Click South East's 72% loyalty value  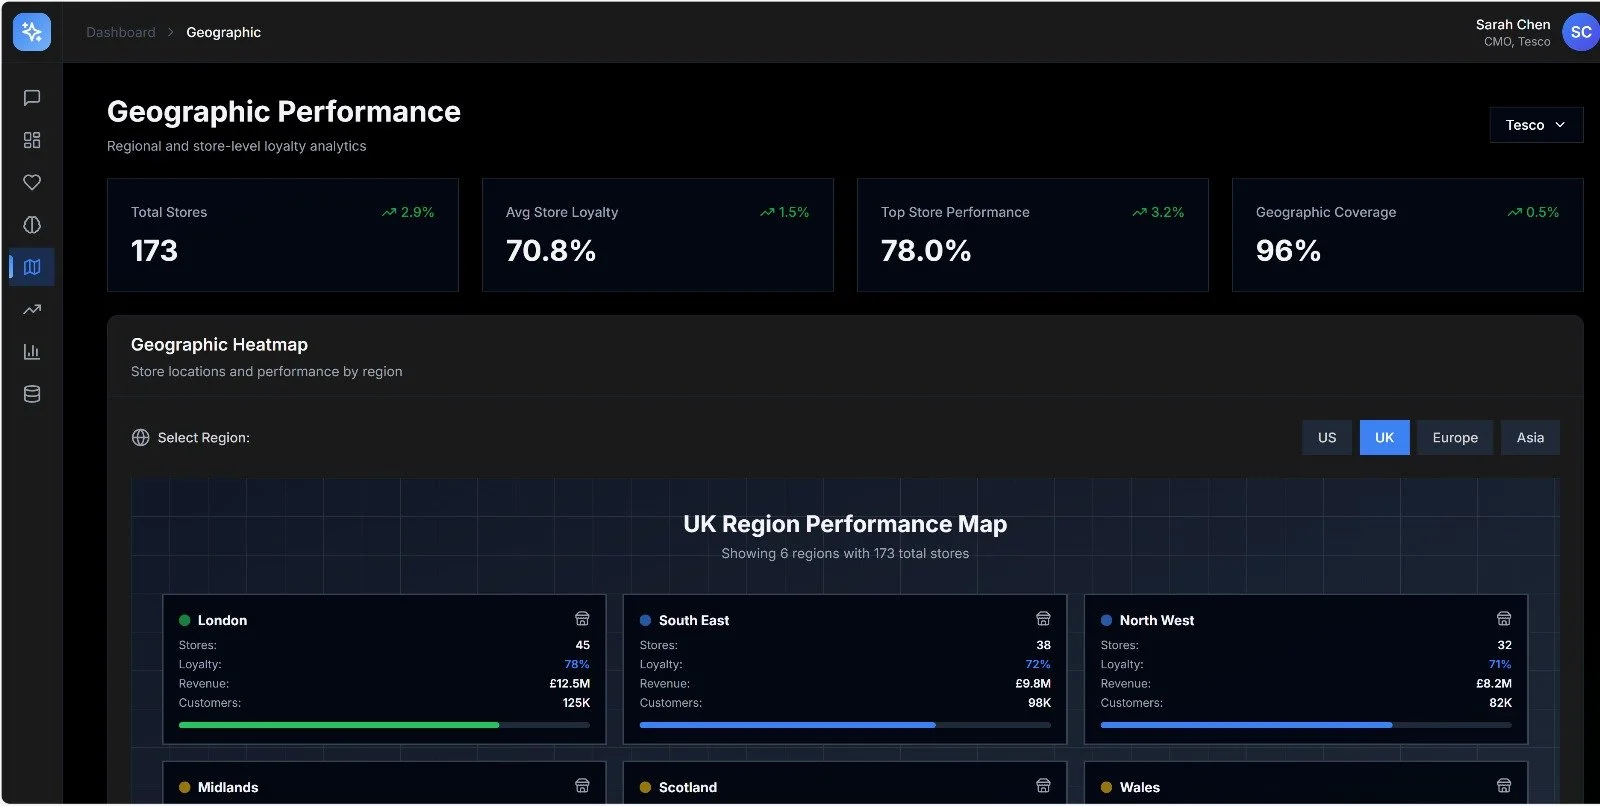[1038, 664]
